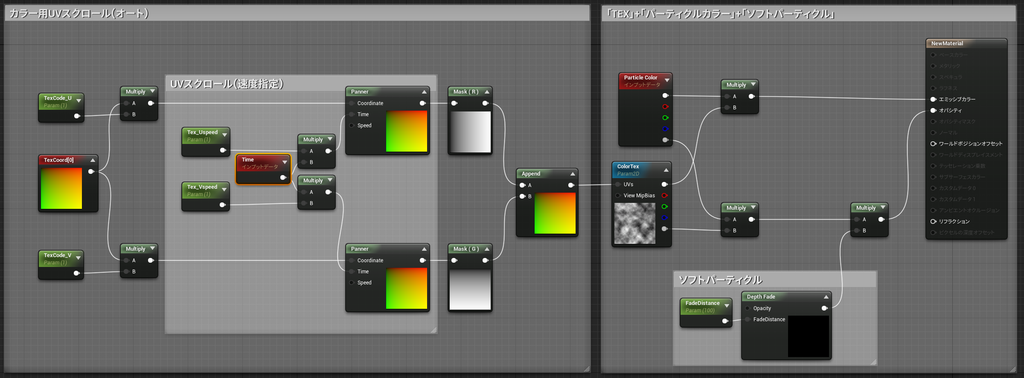The width and height of the screenshot is (1024, 378).
Task: Click the エミッシブカラー input pin on NewMaterial
Action: click(933, 99)
